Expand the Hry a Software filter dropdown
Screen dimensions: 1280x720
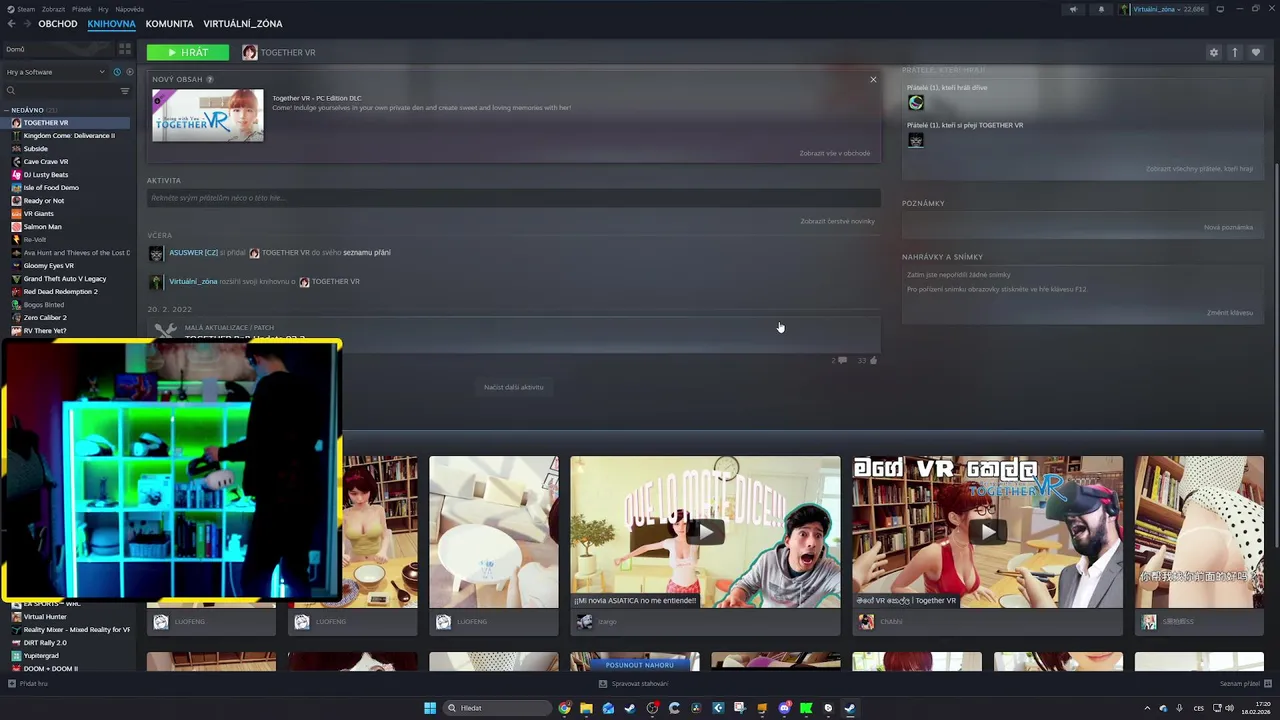55,72
